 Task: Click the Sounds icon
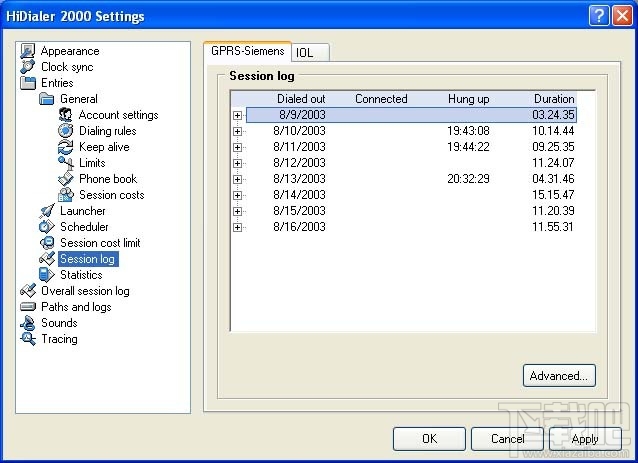tap(28, 323)
